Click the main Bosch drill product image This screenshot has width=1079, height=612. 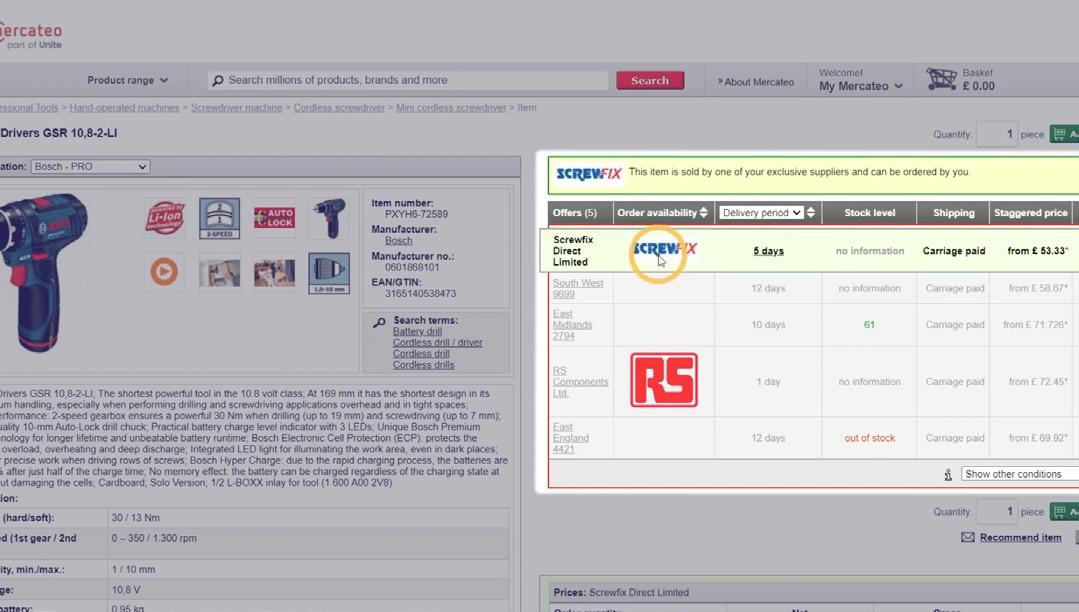(x=43, y=272)
